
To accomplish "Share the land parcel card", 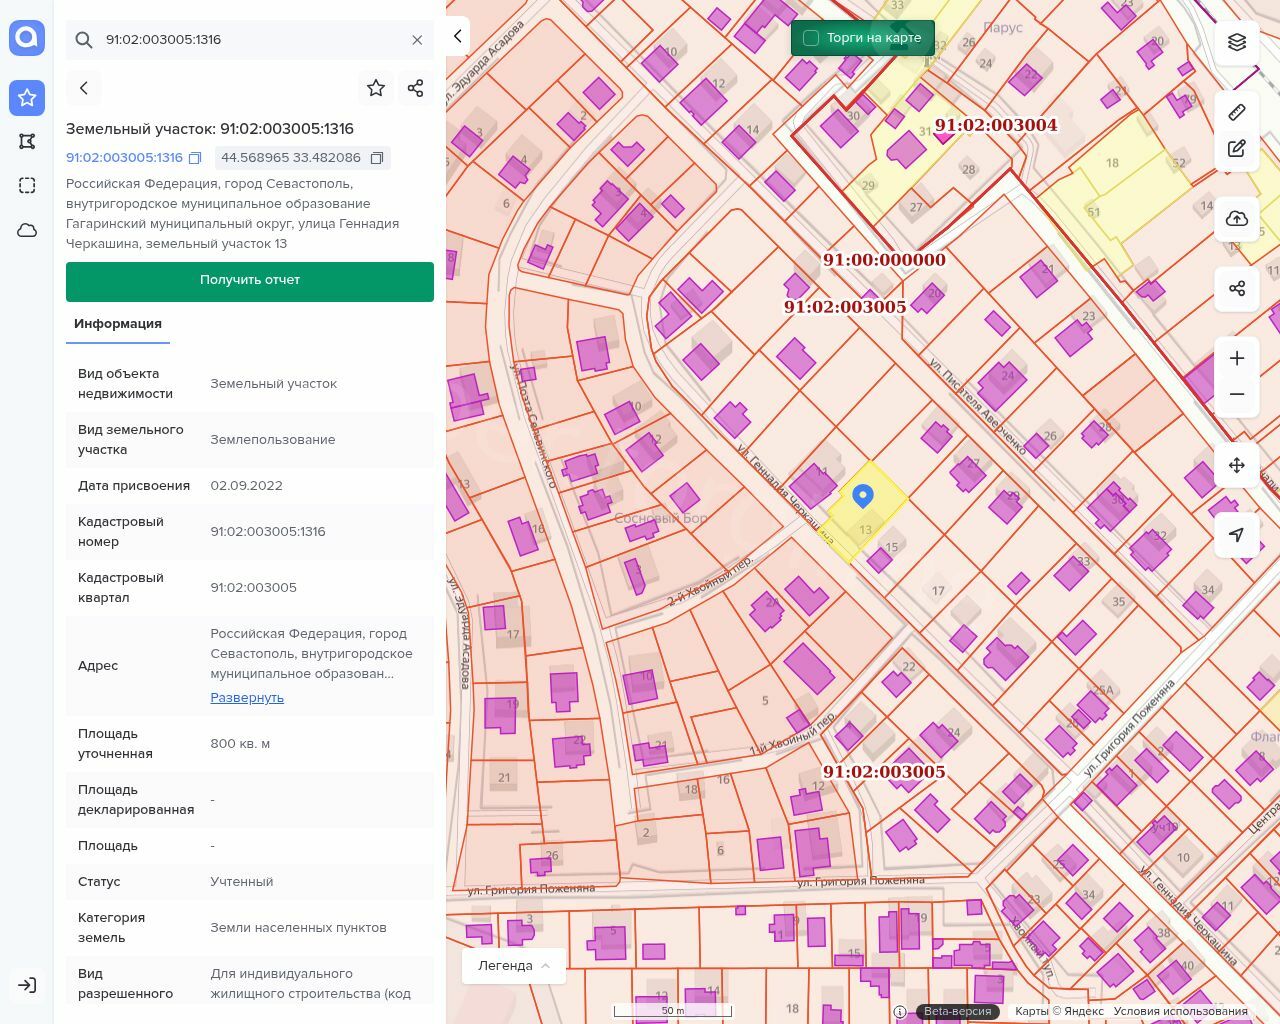I will coord(416,88).
